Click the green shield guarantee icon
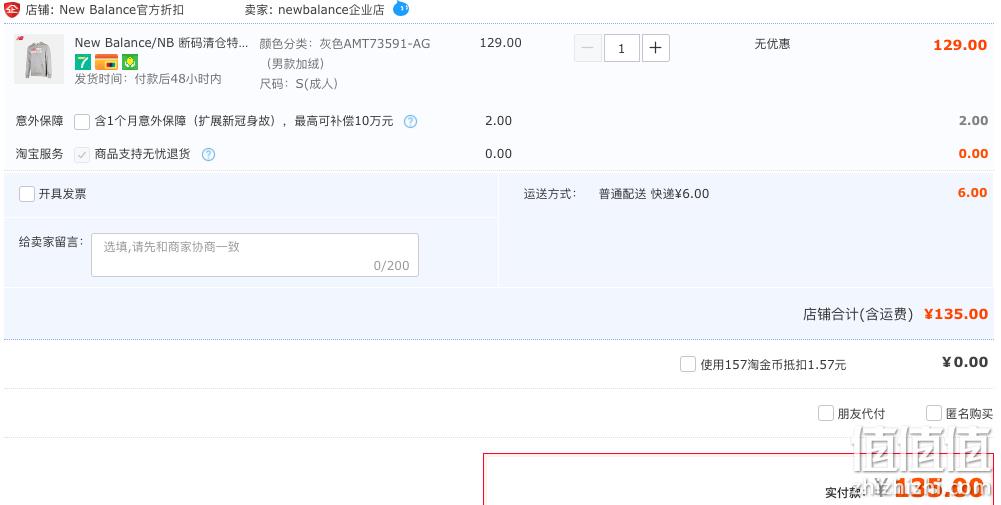This screenshot has width=1001, height=505. [x=130, y=62]
